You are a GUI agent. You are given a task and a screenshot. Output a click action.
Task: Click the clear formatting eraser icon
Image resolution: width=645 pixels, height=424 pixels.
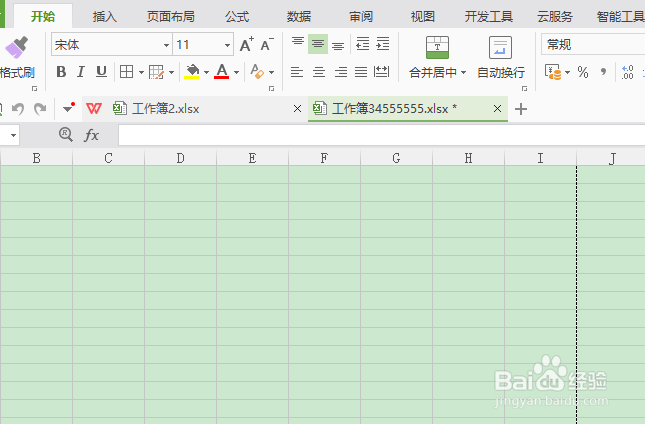[x=257, y=72]
